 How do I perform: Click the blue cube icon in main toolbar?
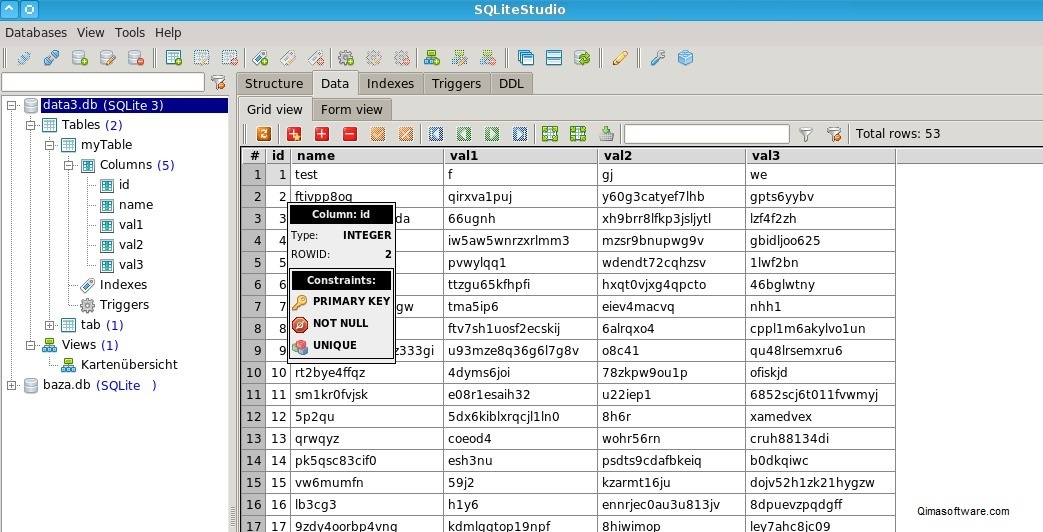(x=686, y=59)
